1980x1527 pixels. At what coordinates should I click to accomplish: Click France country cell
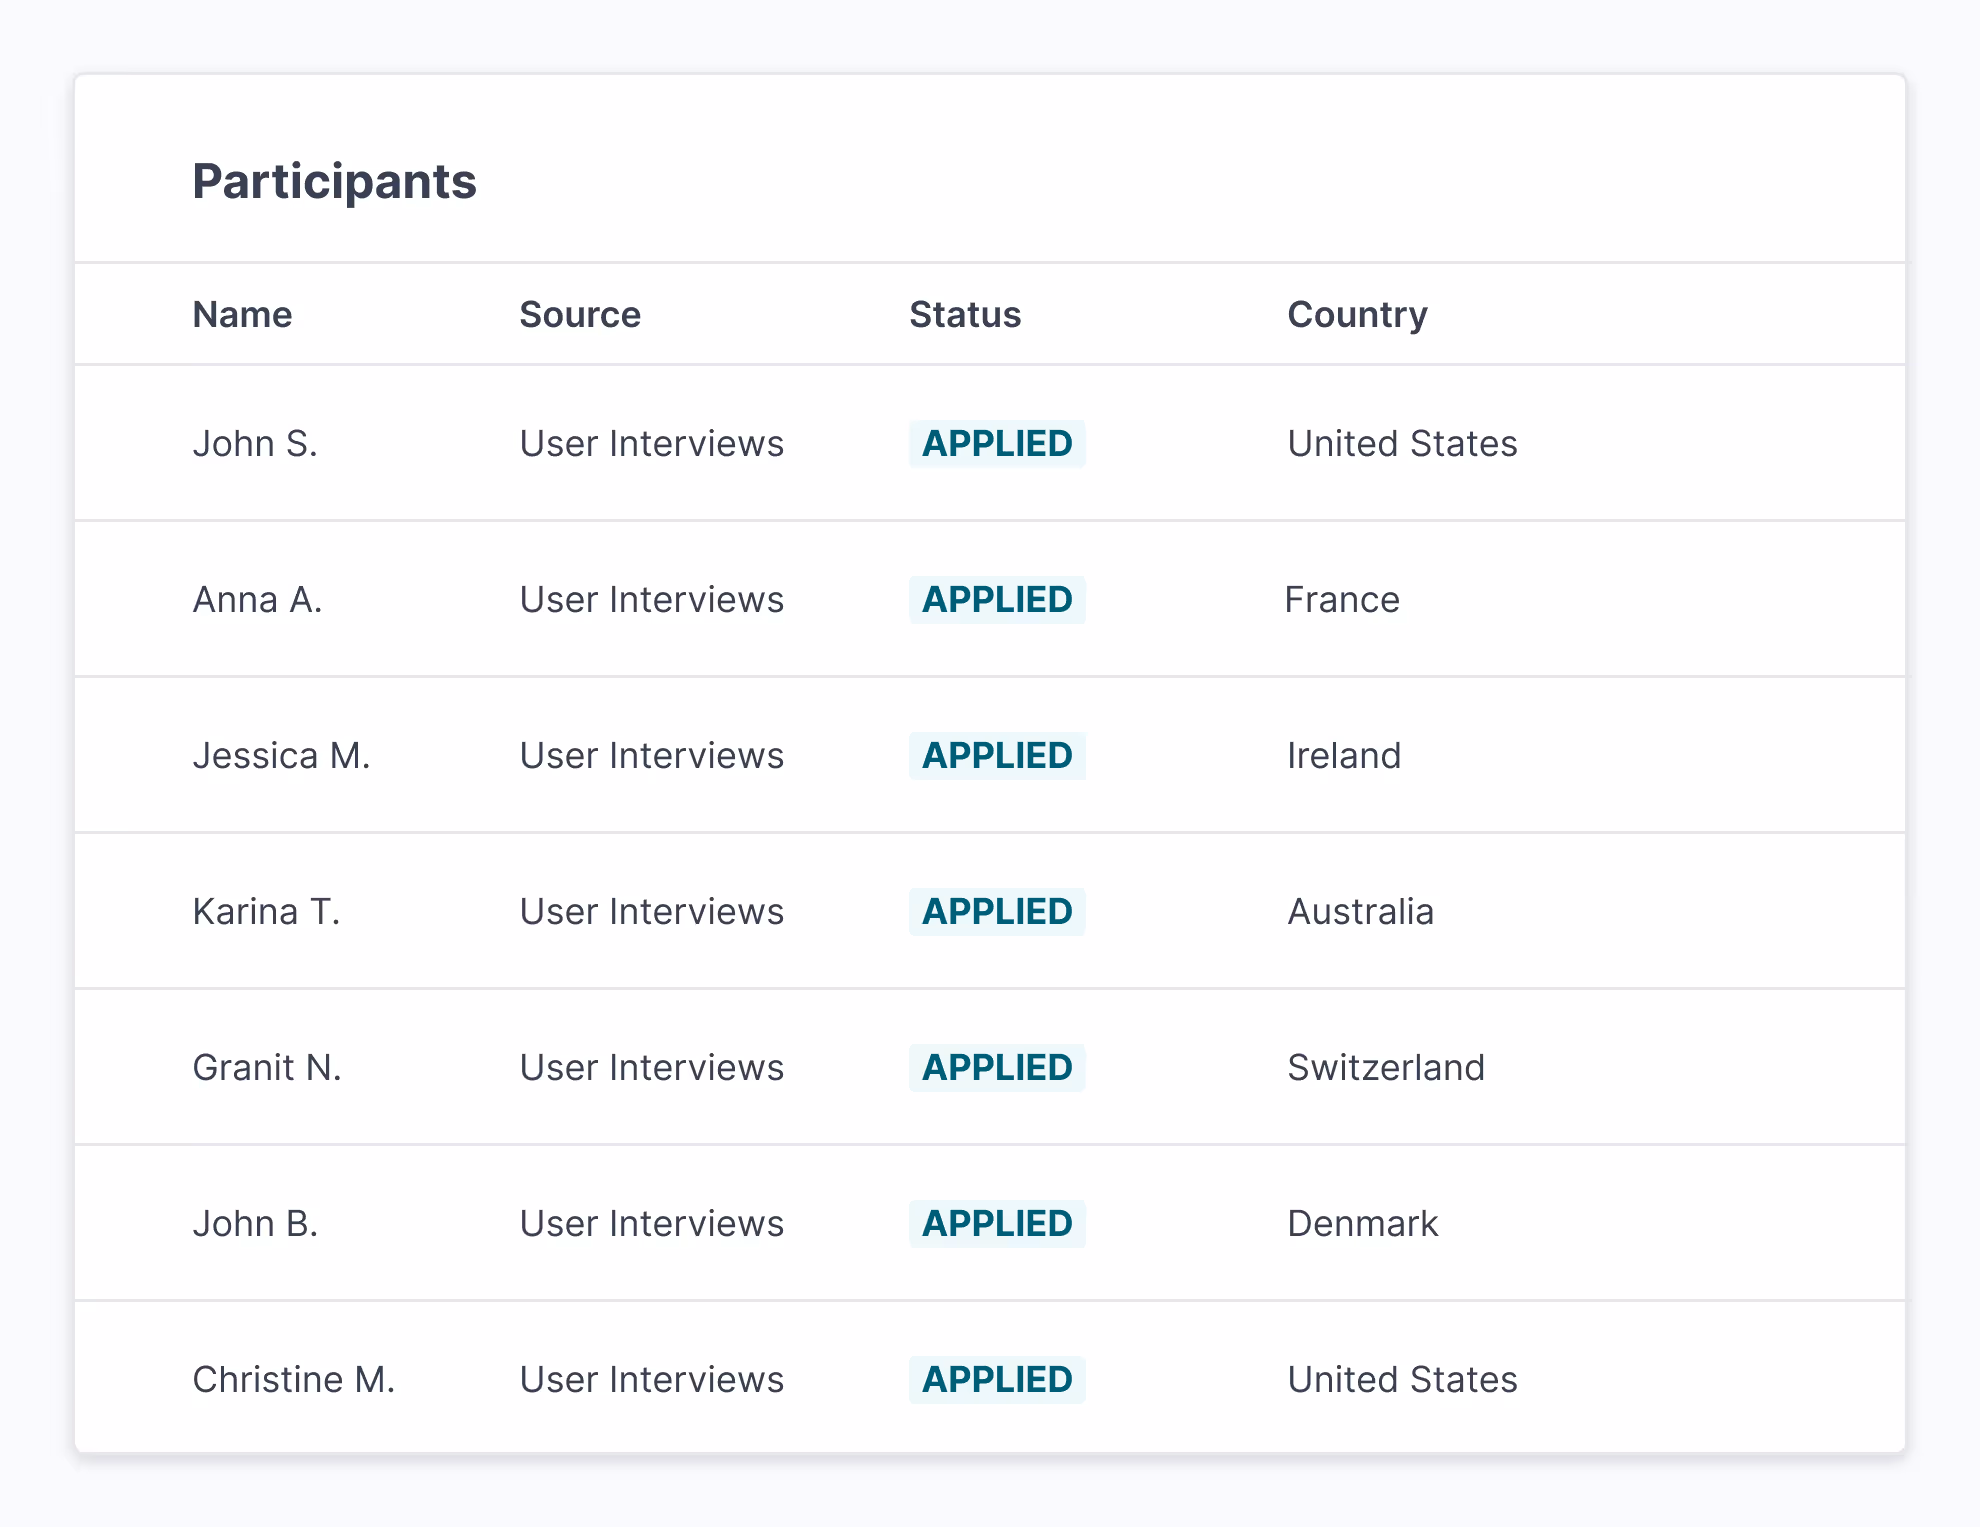1341,599
